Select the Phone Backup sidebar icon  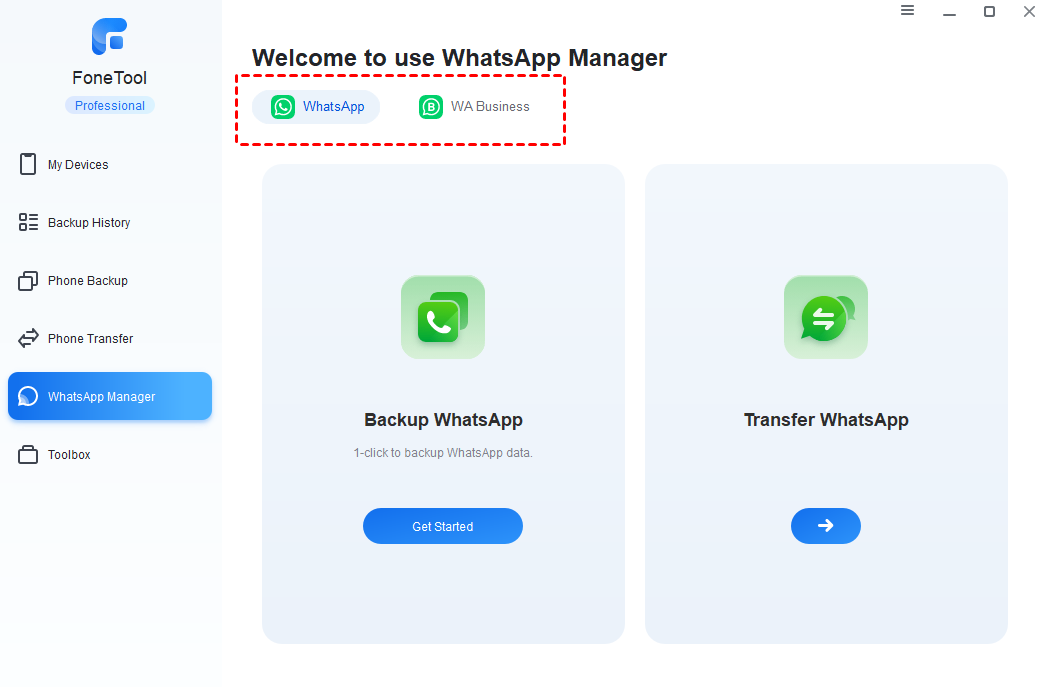tap(28, 281)
